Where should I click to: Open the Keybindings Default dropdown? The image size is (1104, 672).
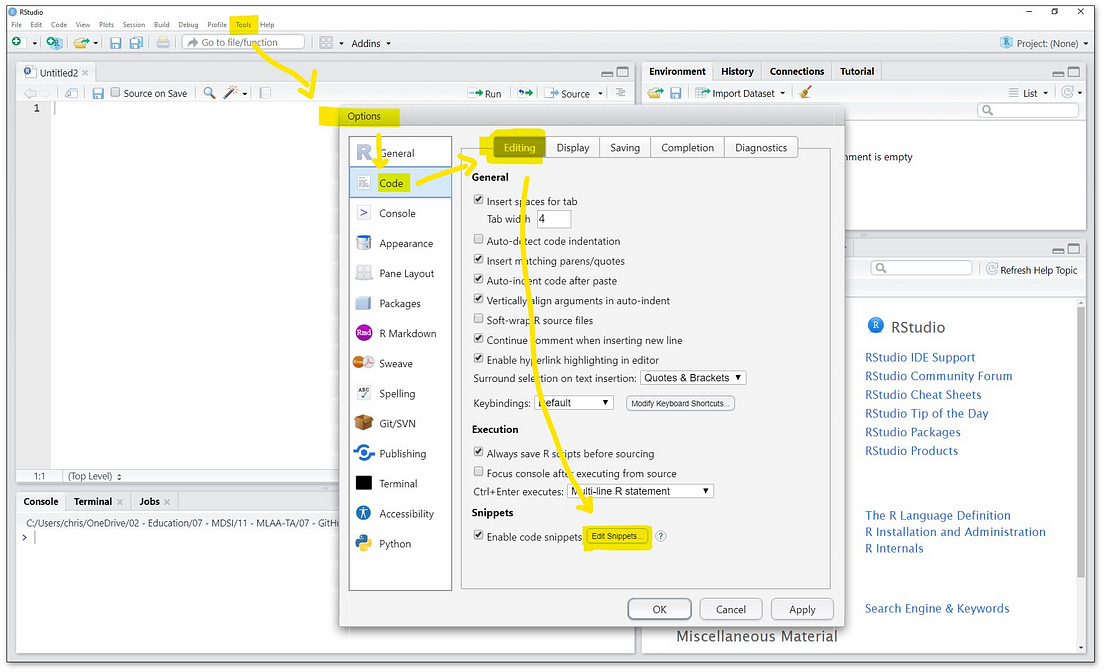coord(574,403)
